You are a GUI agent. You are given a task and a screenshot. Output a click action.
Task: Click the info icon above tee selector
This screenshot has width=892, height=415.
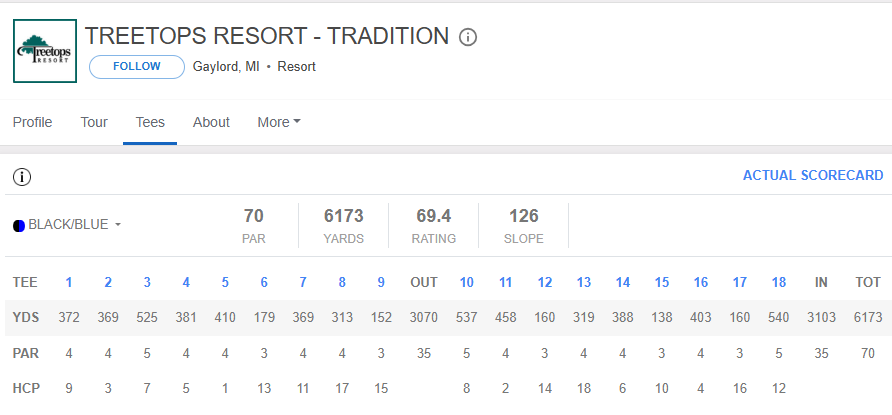pyautogui.click(x=22, y=177)
